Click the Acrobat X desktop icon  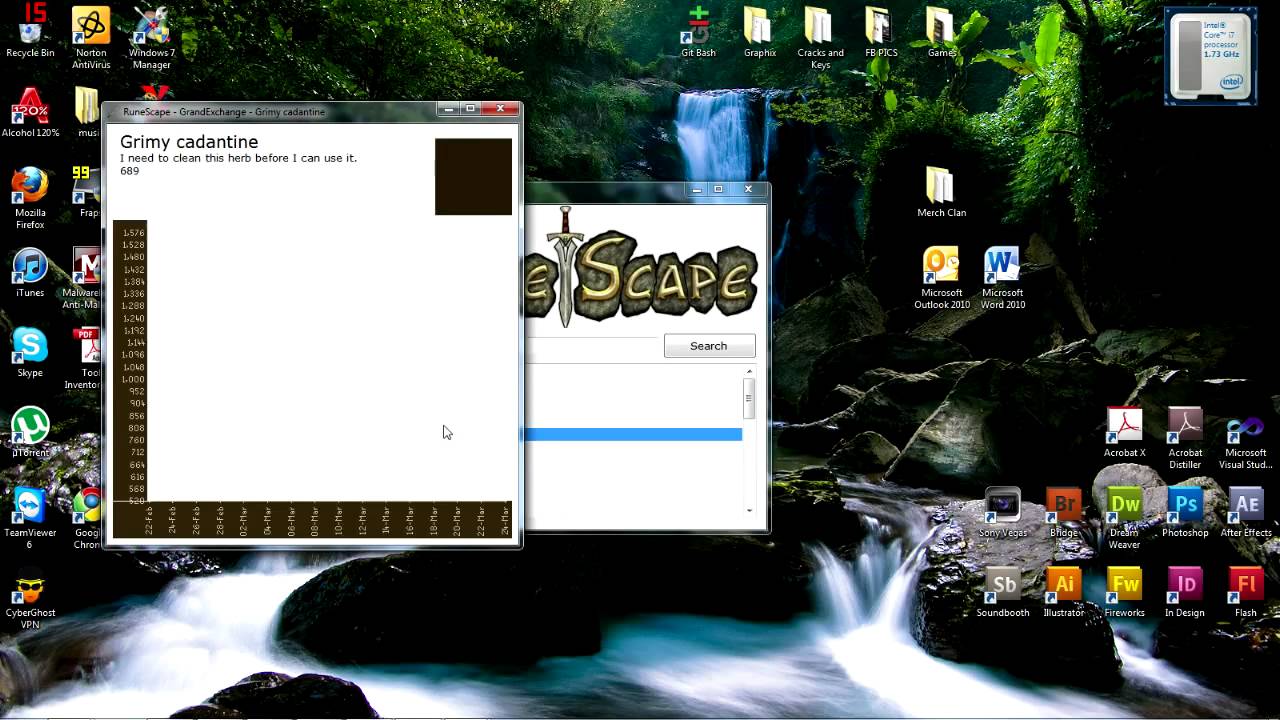pos(1124,432)
